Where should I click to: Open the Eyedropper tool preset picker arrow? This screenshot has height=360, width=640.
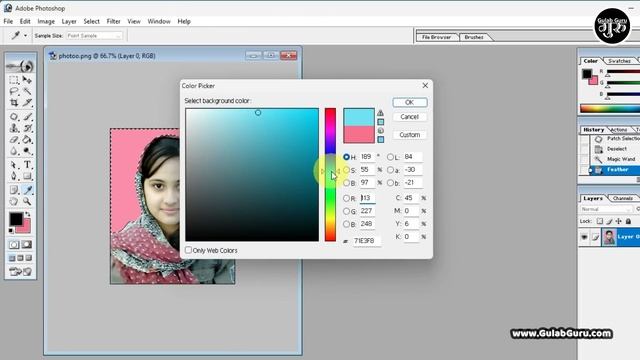pos(25,36)
